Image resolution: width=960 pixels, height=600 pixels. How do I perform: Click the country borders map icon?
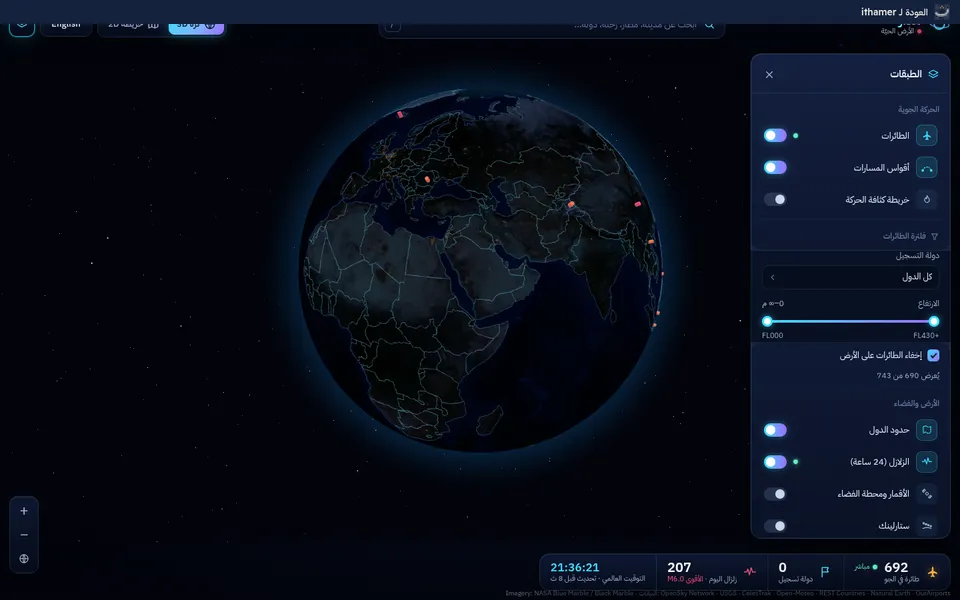(926, 430)
